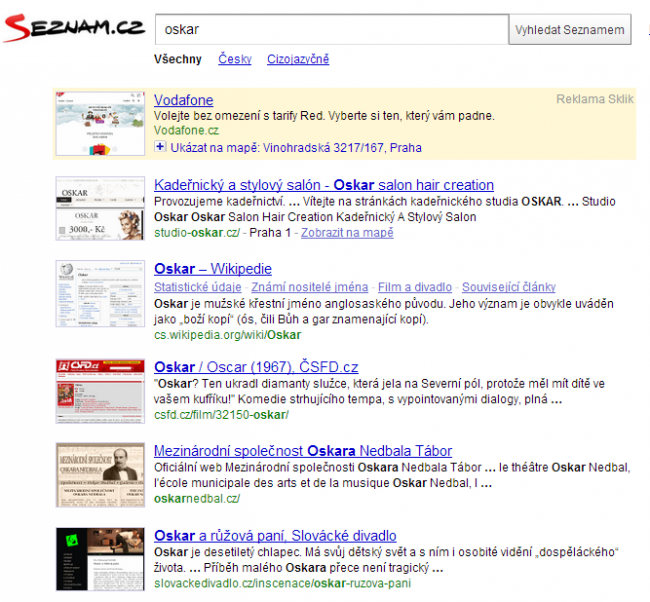Open the Slovácké divadlo dark thumbnail
Screen dimensions: 650x602
[100, 559]
